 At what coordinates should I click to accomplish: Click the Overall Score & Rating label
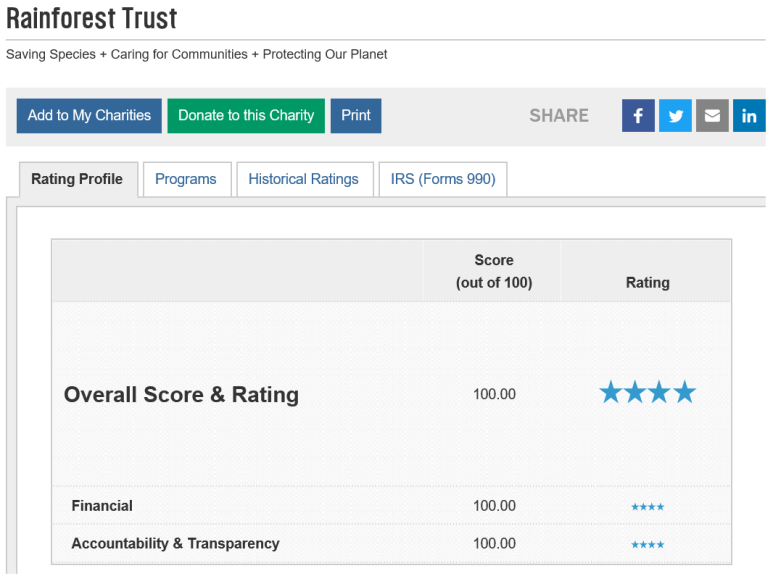181,394
